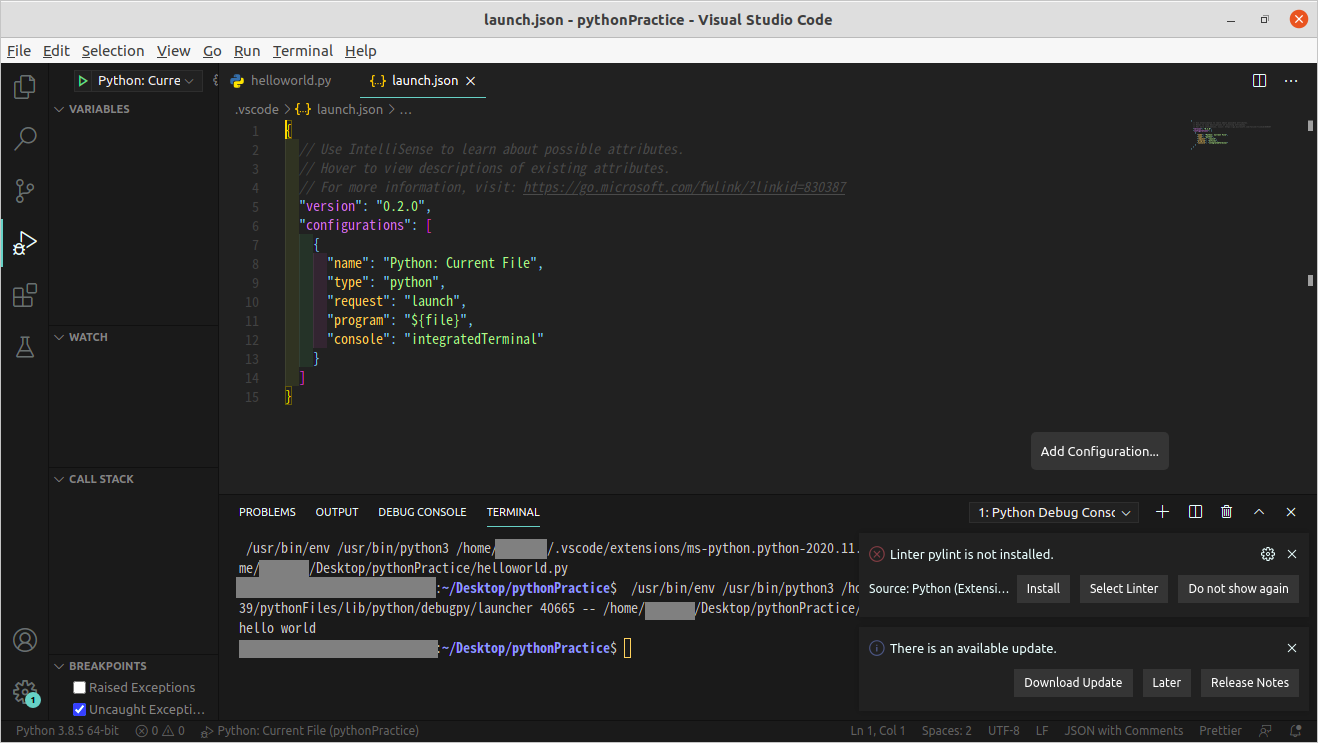Open the Terminal menu
The width and height of the screenshot is (1318, 743).
click(x=303, y=51)
